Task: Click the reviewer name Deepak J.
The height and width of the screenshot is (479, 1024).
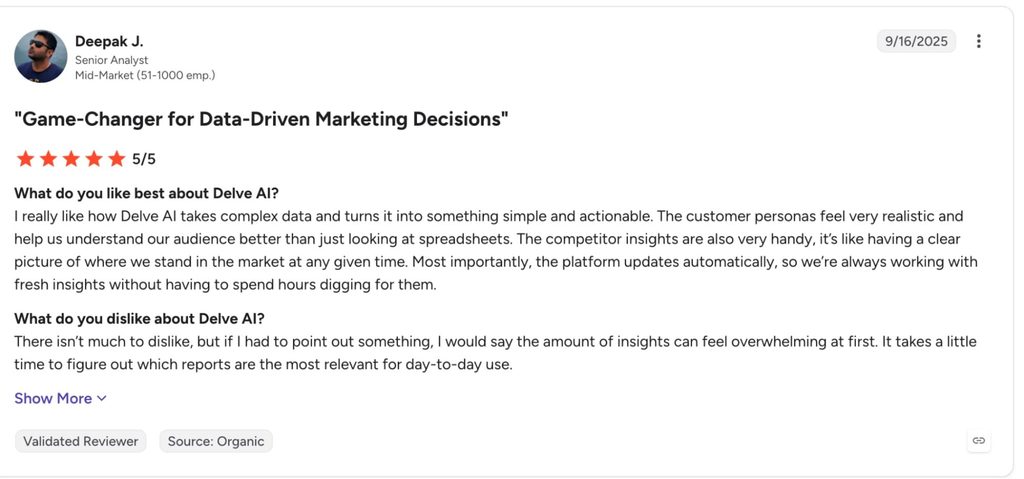Action: click(x=109, y=41)
